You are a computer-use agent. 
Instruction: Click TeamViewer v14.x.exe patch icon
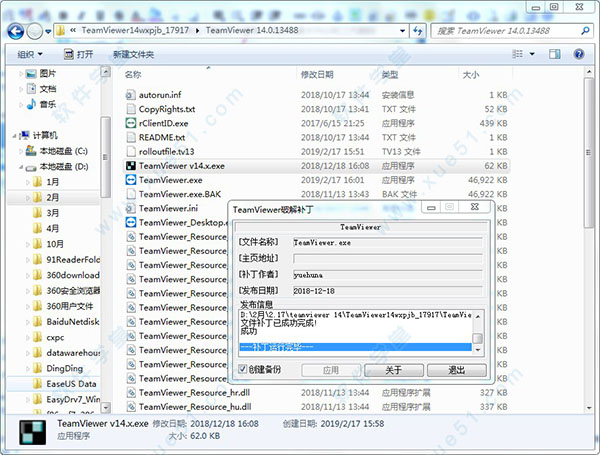(x=131, y=166)
